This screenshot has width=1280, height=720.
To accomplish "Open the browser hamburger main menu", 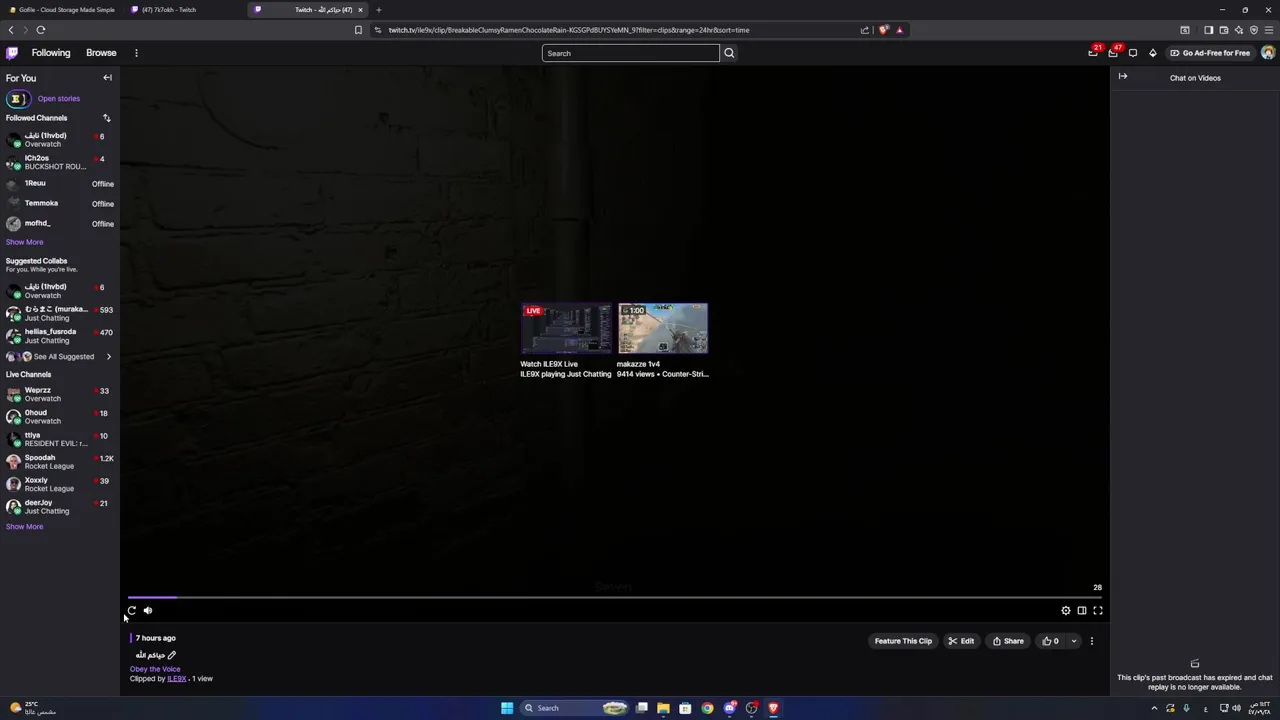I will [1269, 30].
